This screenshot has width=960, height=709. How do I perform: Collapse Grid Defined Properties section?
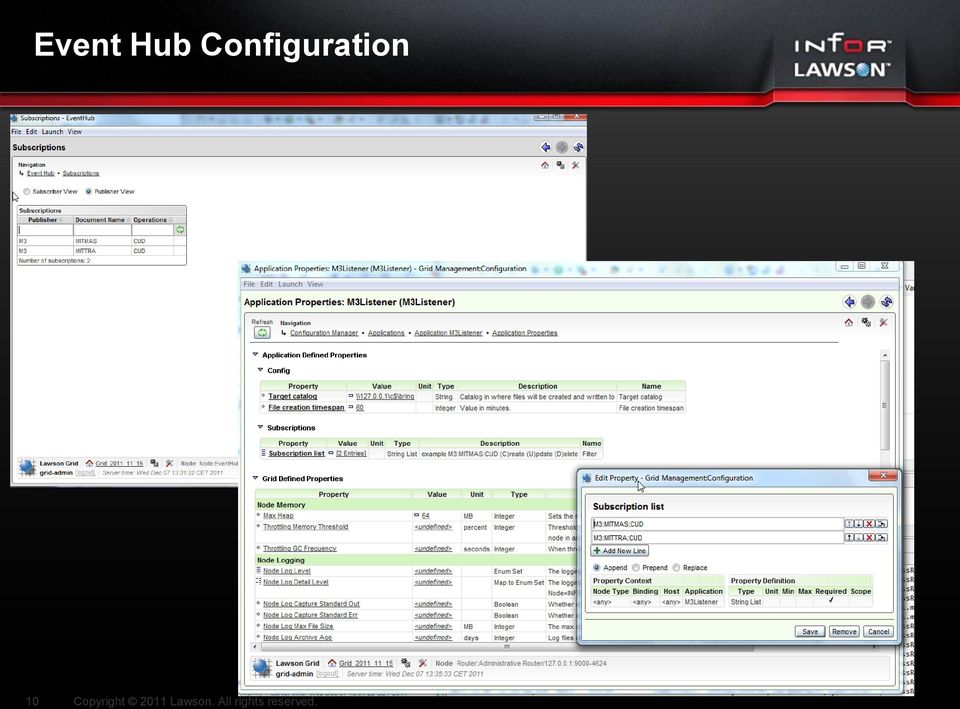tap(255, 478)
